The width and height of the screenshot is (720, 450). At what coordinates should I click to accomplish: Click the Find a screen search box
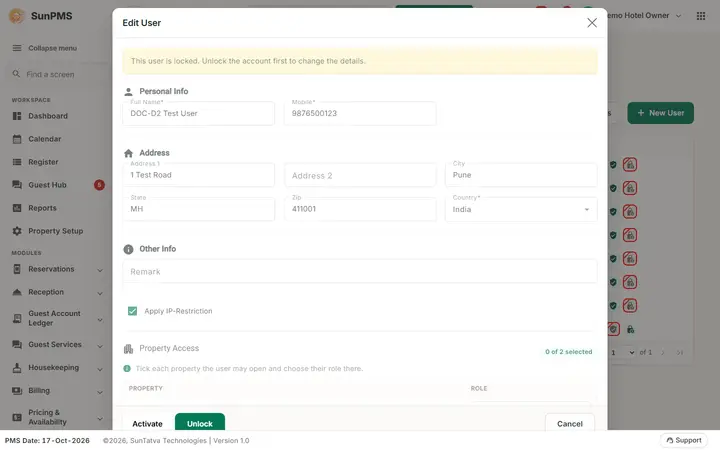point(57,74)
